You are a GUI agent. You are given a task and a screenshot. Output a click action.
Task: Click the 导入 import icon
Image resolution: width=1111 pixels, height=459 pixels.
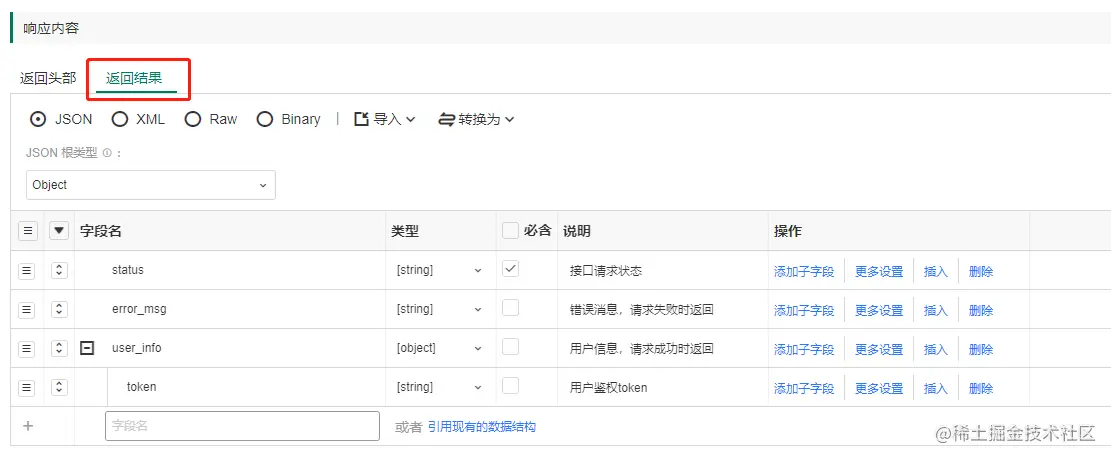pos(361,119)
